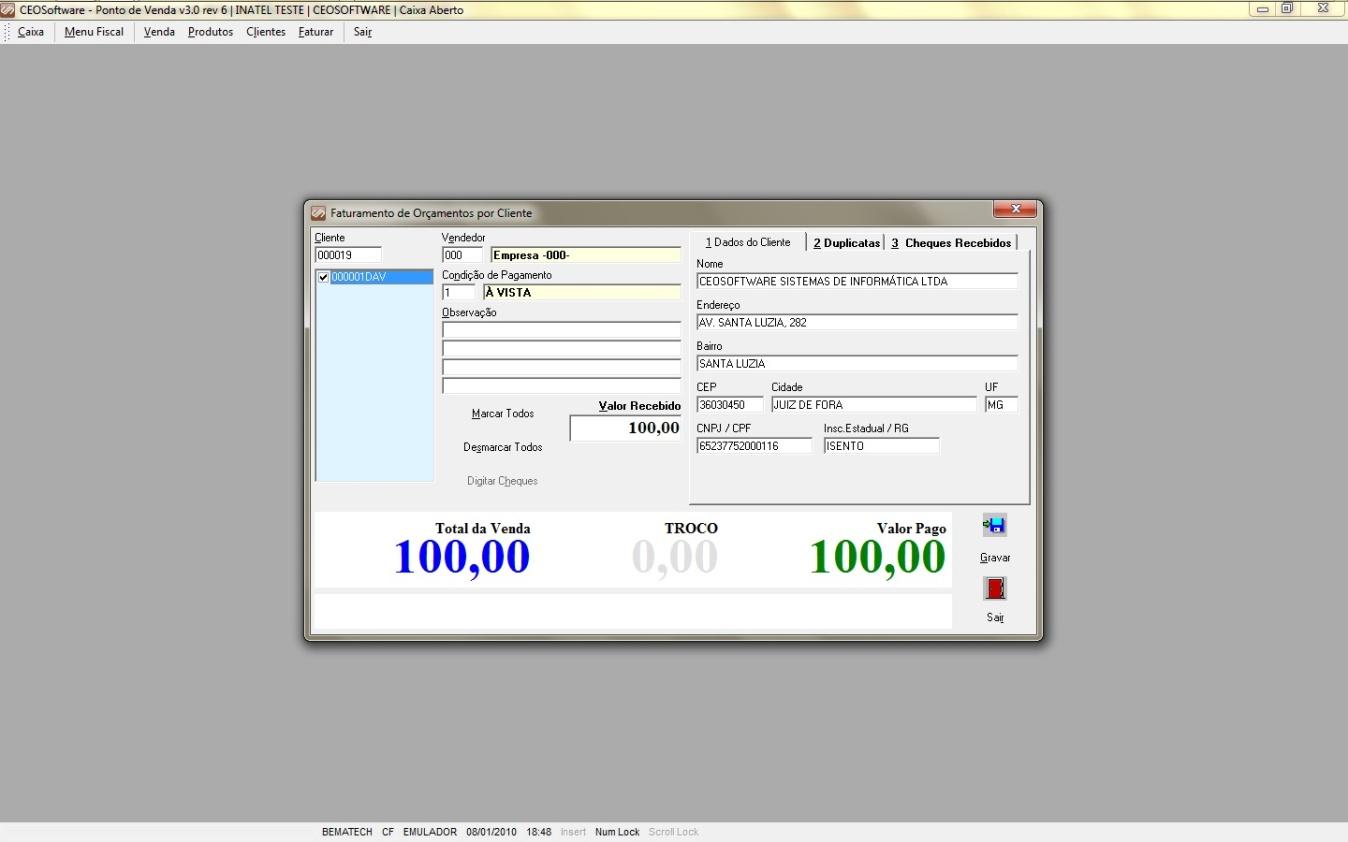Click the Sair menu item
Viewport: 1348px width, 842px height.
[x=363, y=32]
